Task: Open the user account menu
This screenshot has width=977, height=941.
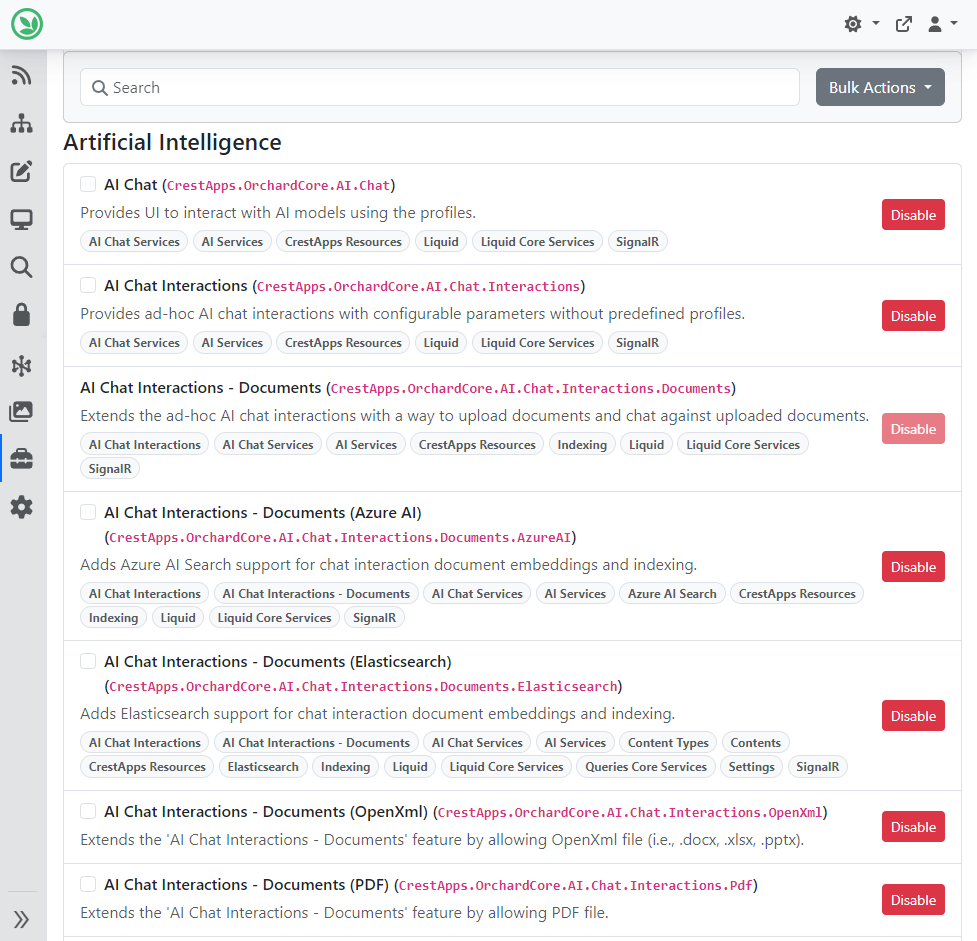Action: (x=941, y=24)
